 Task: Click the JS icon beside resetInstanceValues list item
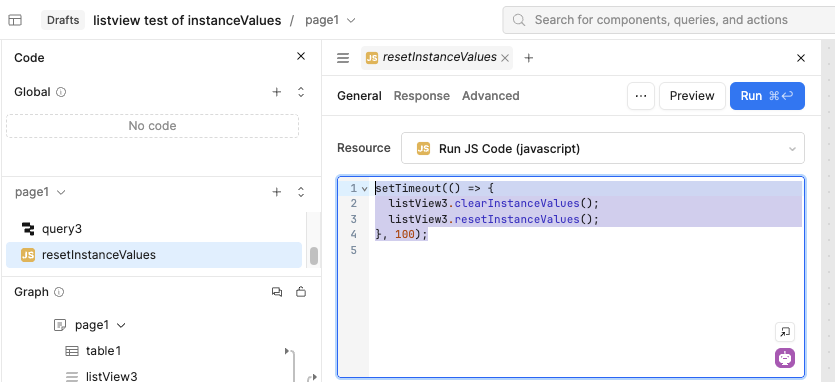tap(28, 255)
